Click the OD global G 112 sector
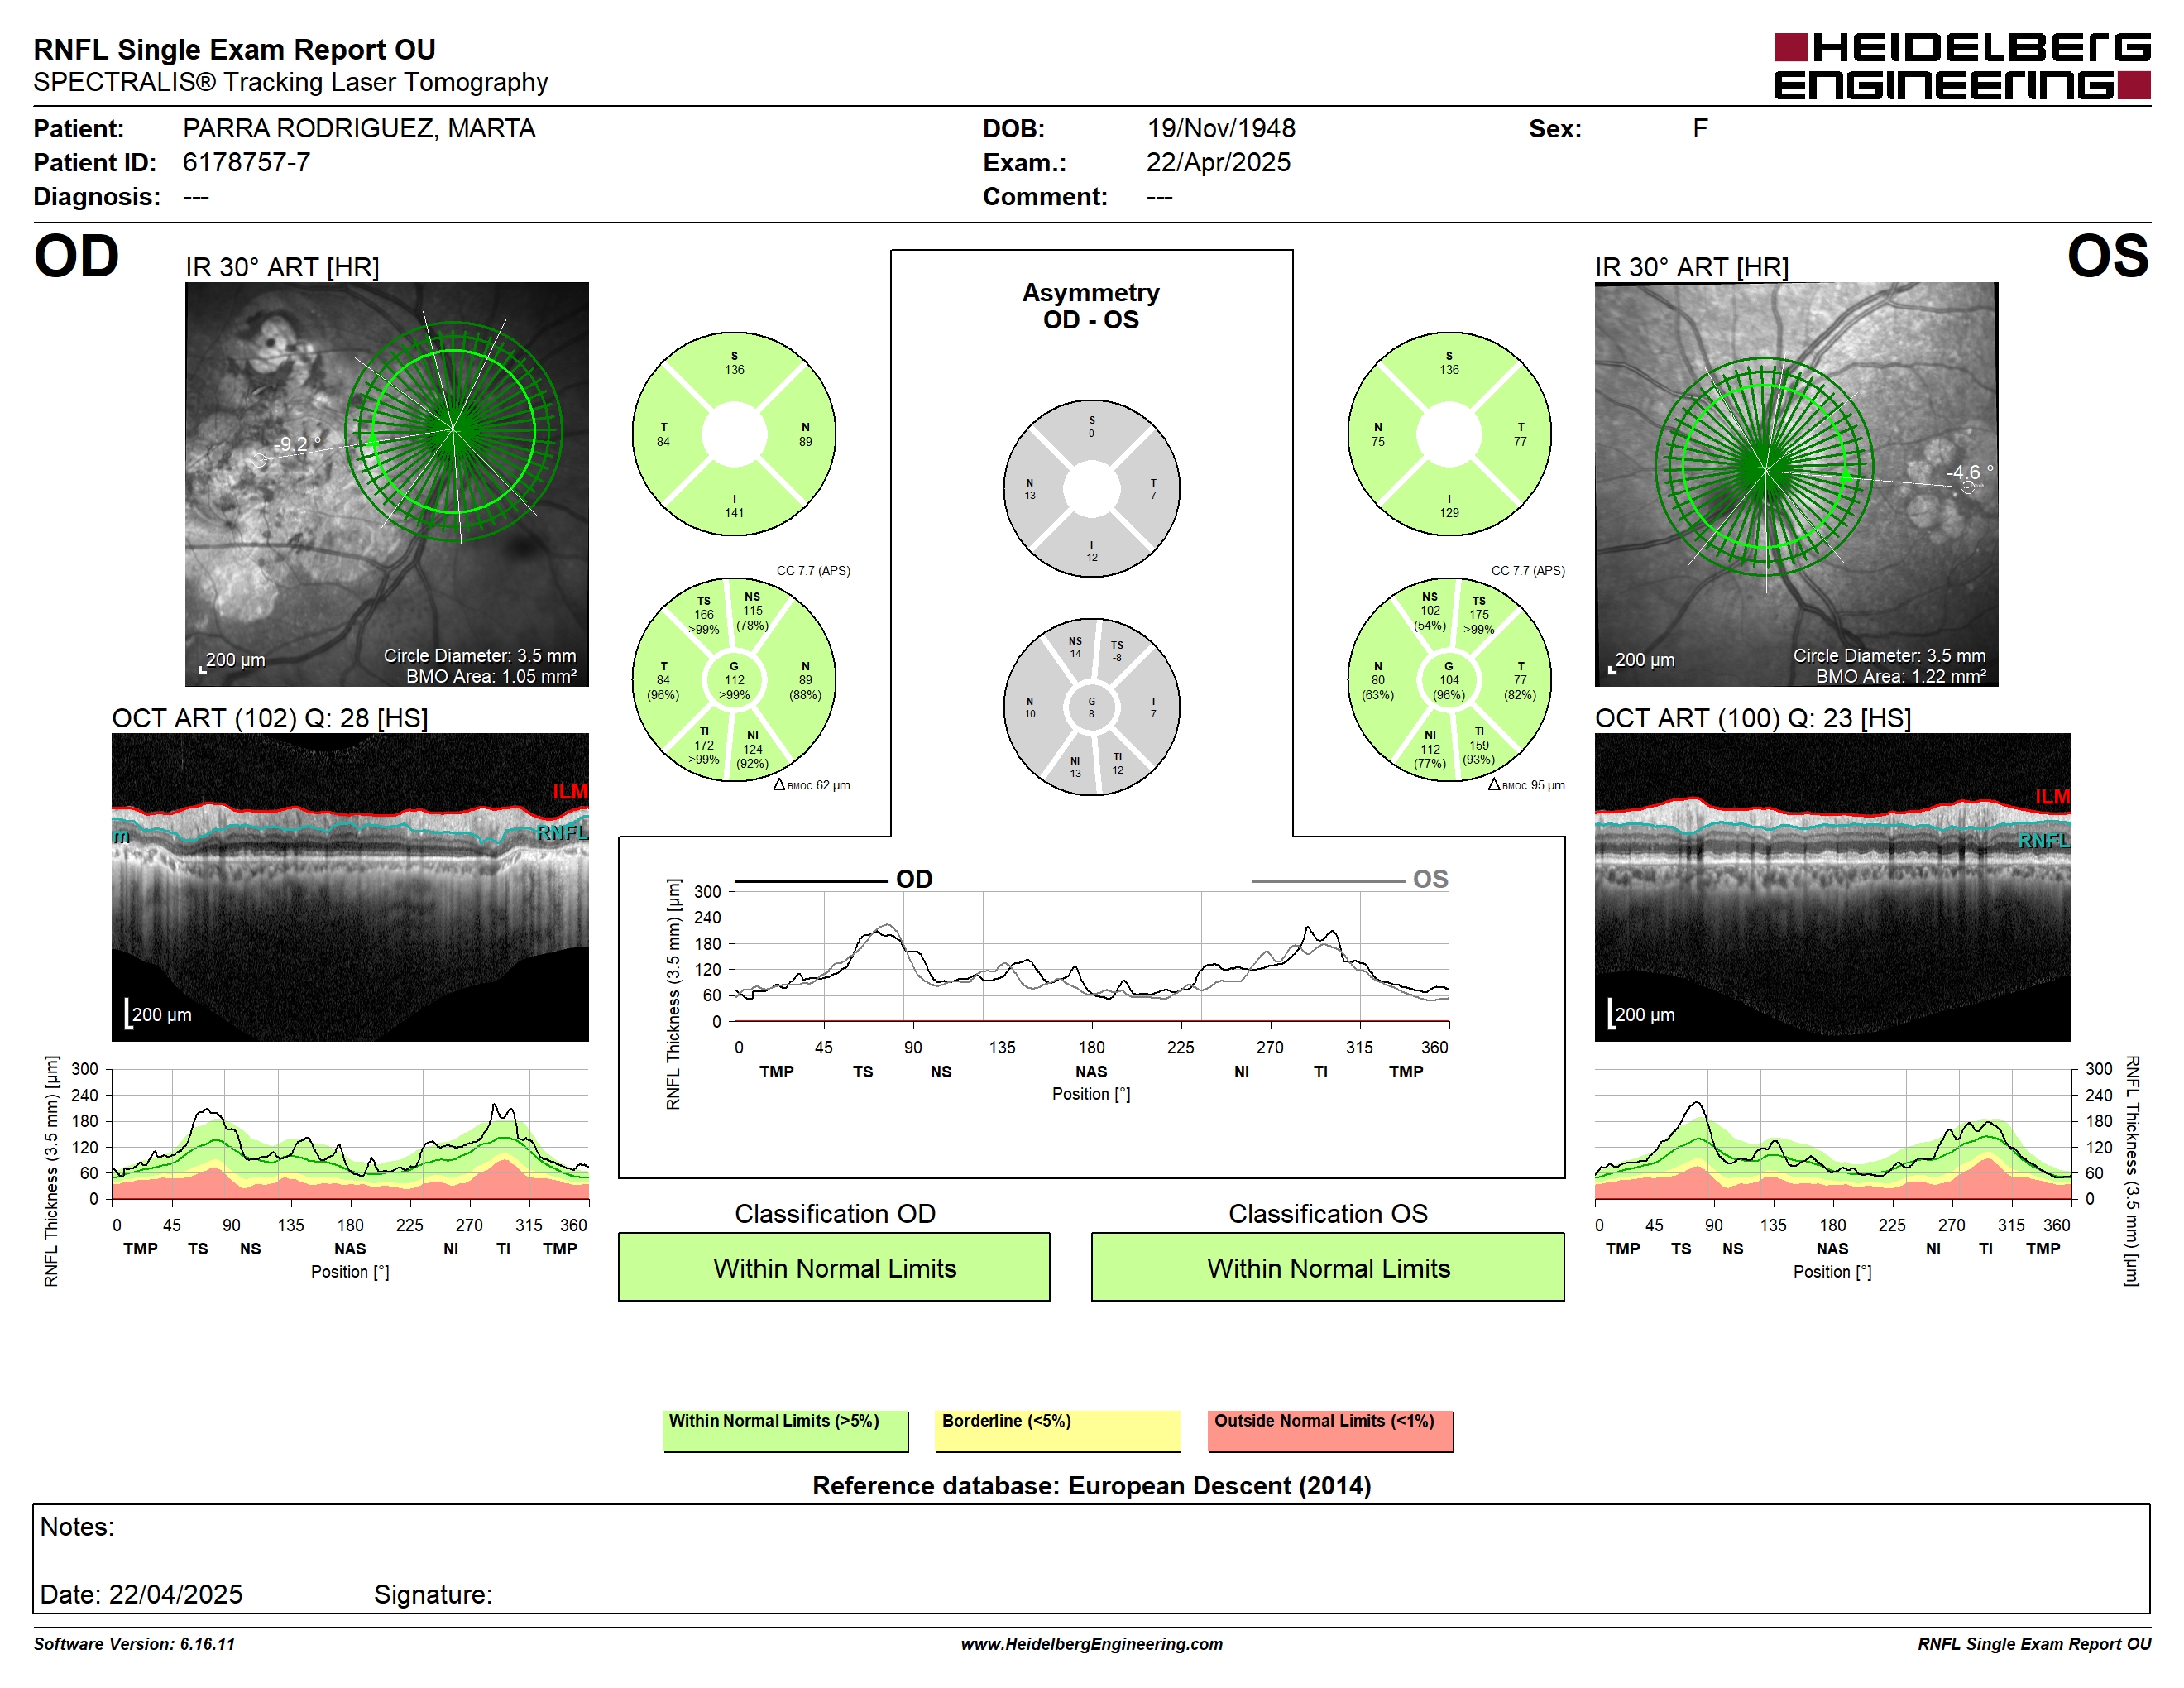The image size is (2184, 1688). click(734, 680)
